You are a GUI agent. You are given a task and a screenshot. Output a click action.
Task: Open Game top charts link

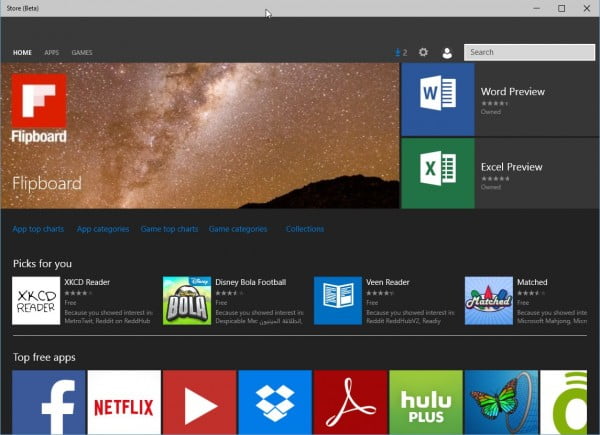169,229
